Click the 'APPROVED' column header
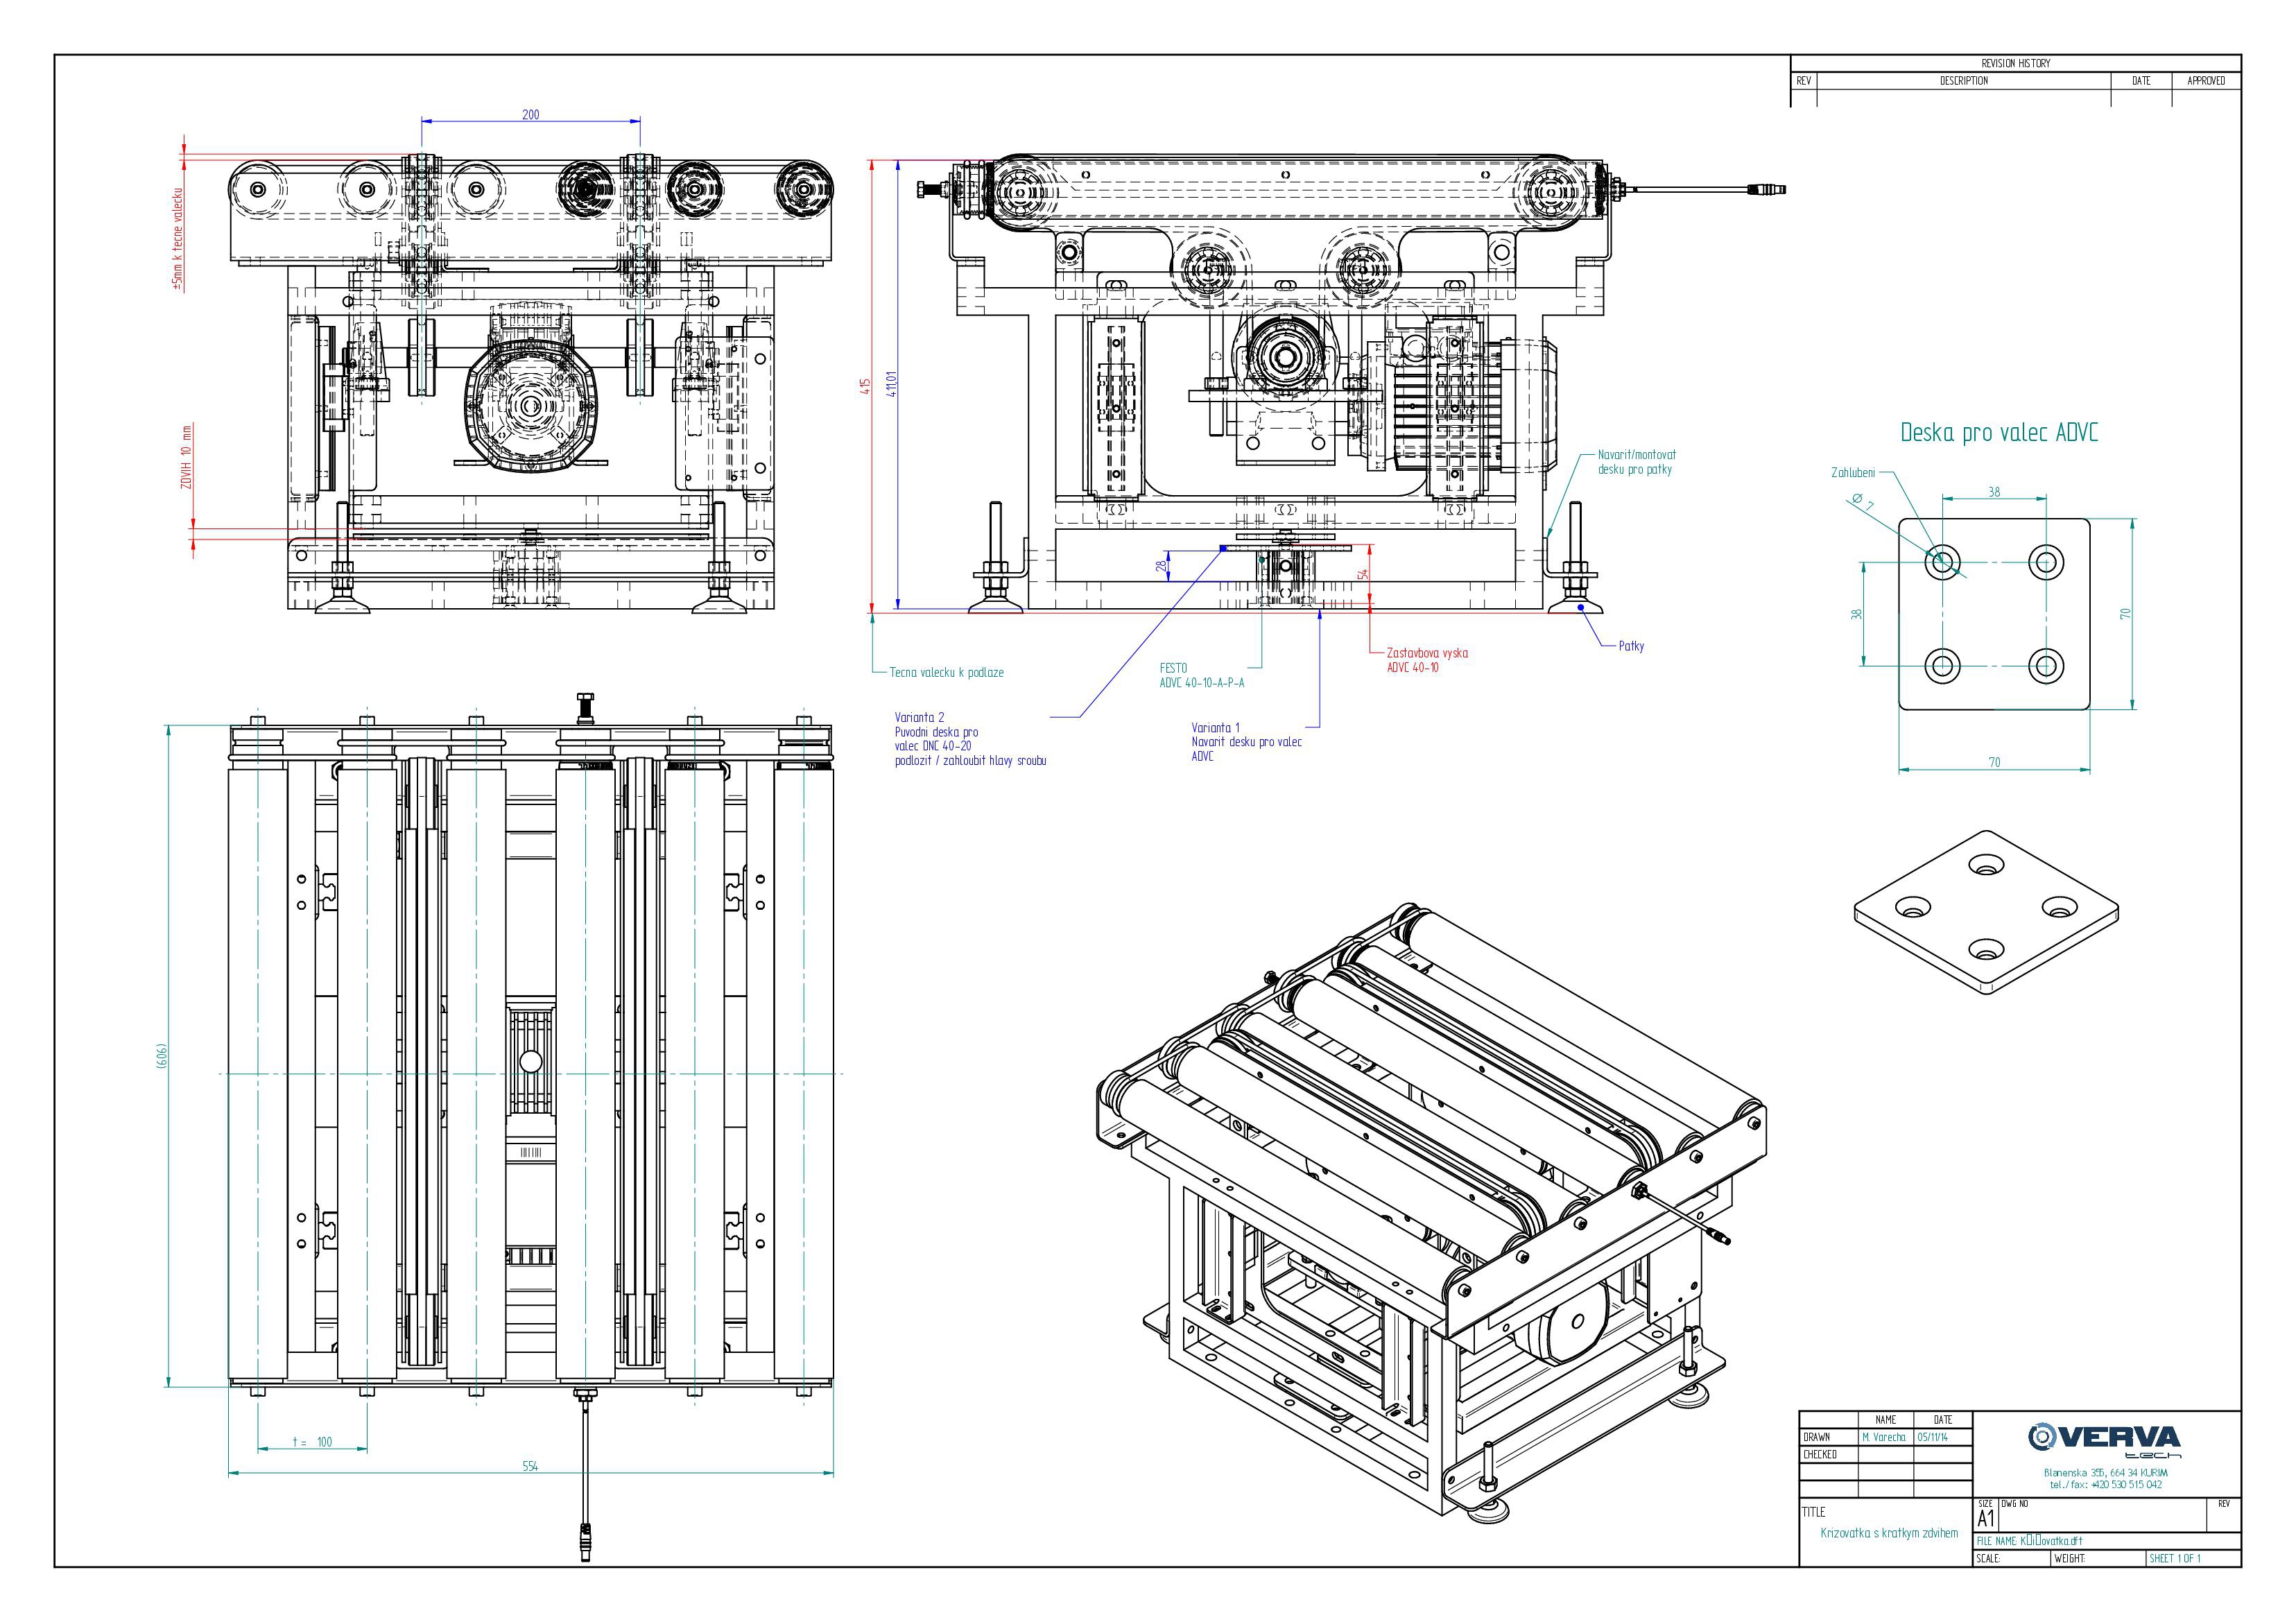 (2206, 81)
